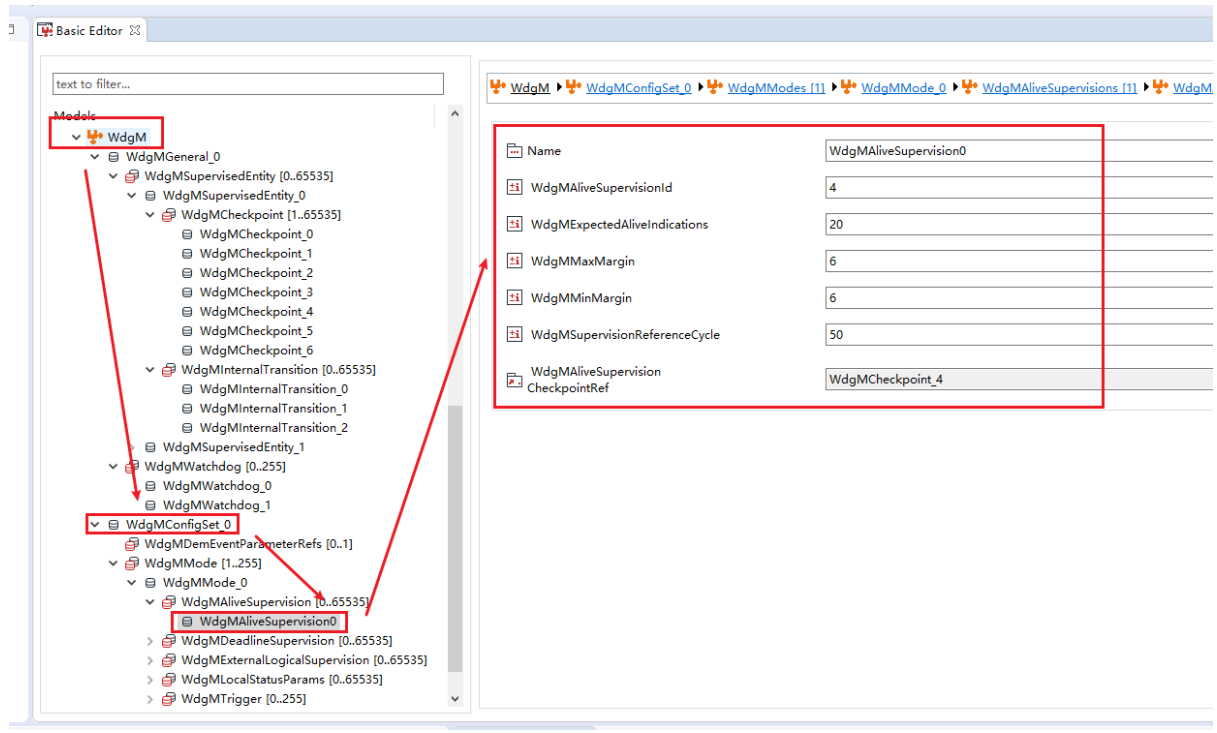Select WdgMWatchdog_1 tree item
Image resolution: width=1217 pixels, height=733 pixels.
pyautogui.click(x=217, y=505)
